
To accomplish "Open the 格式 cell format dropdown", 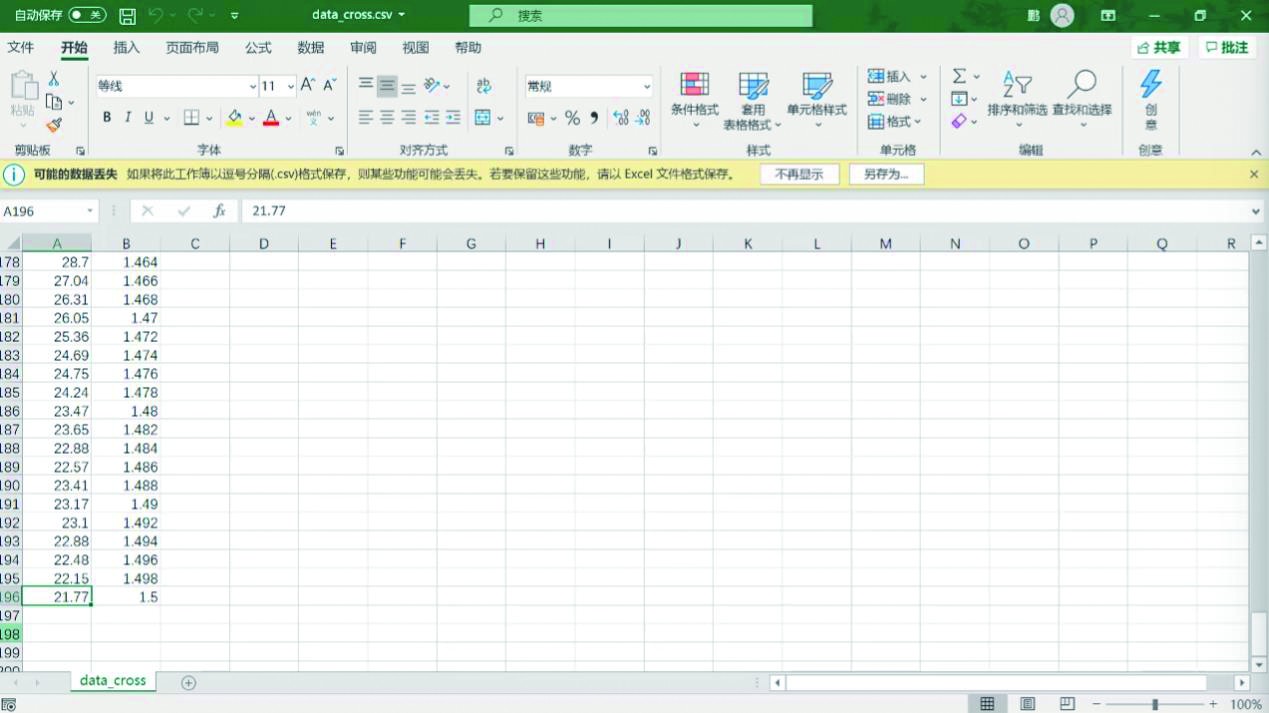I will 896,122.
